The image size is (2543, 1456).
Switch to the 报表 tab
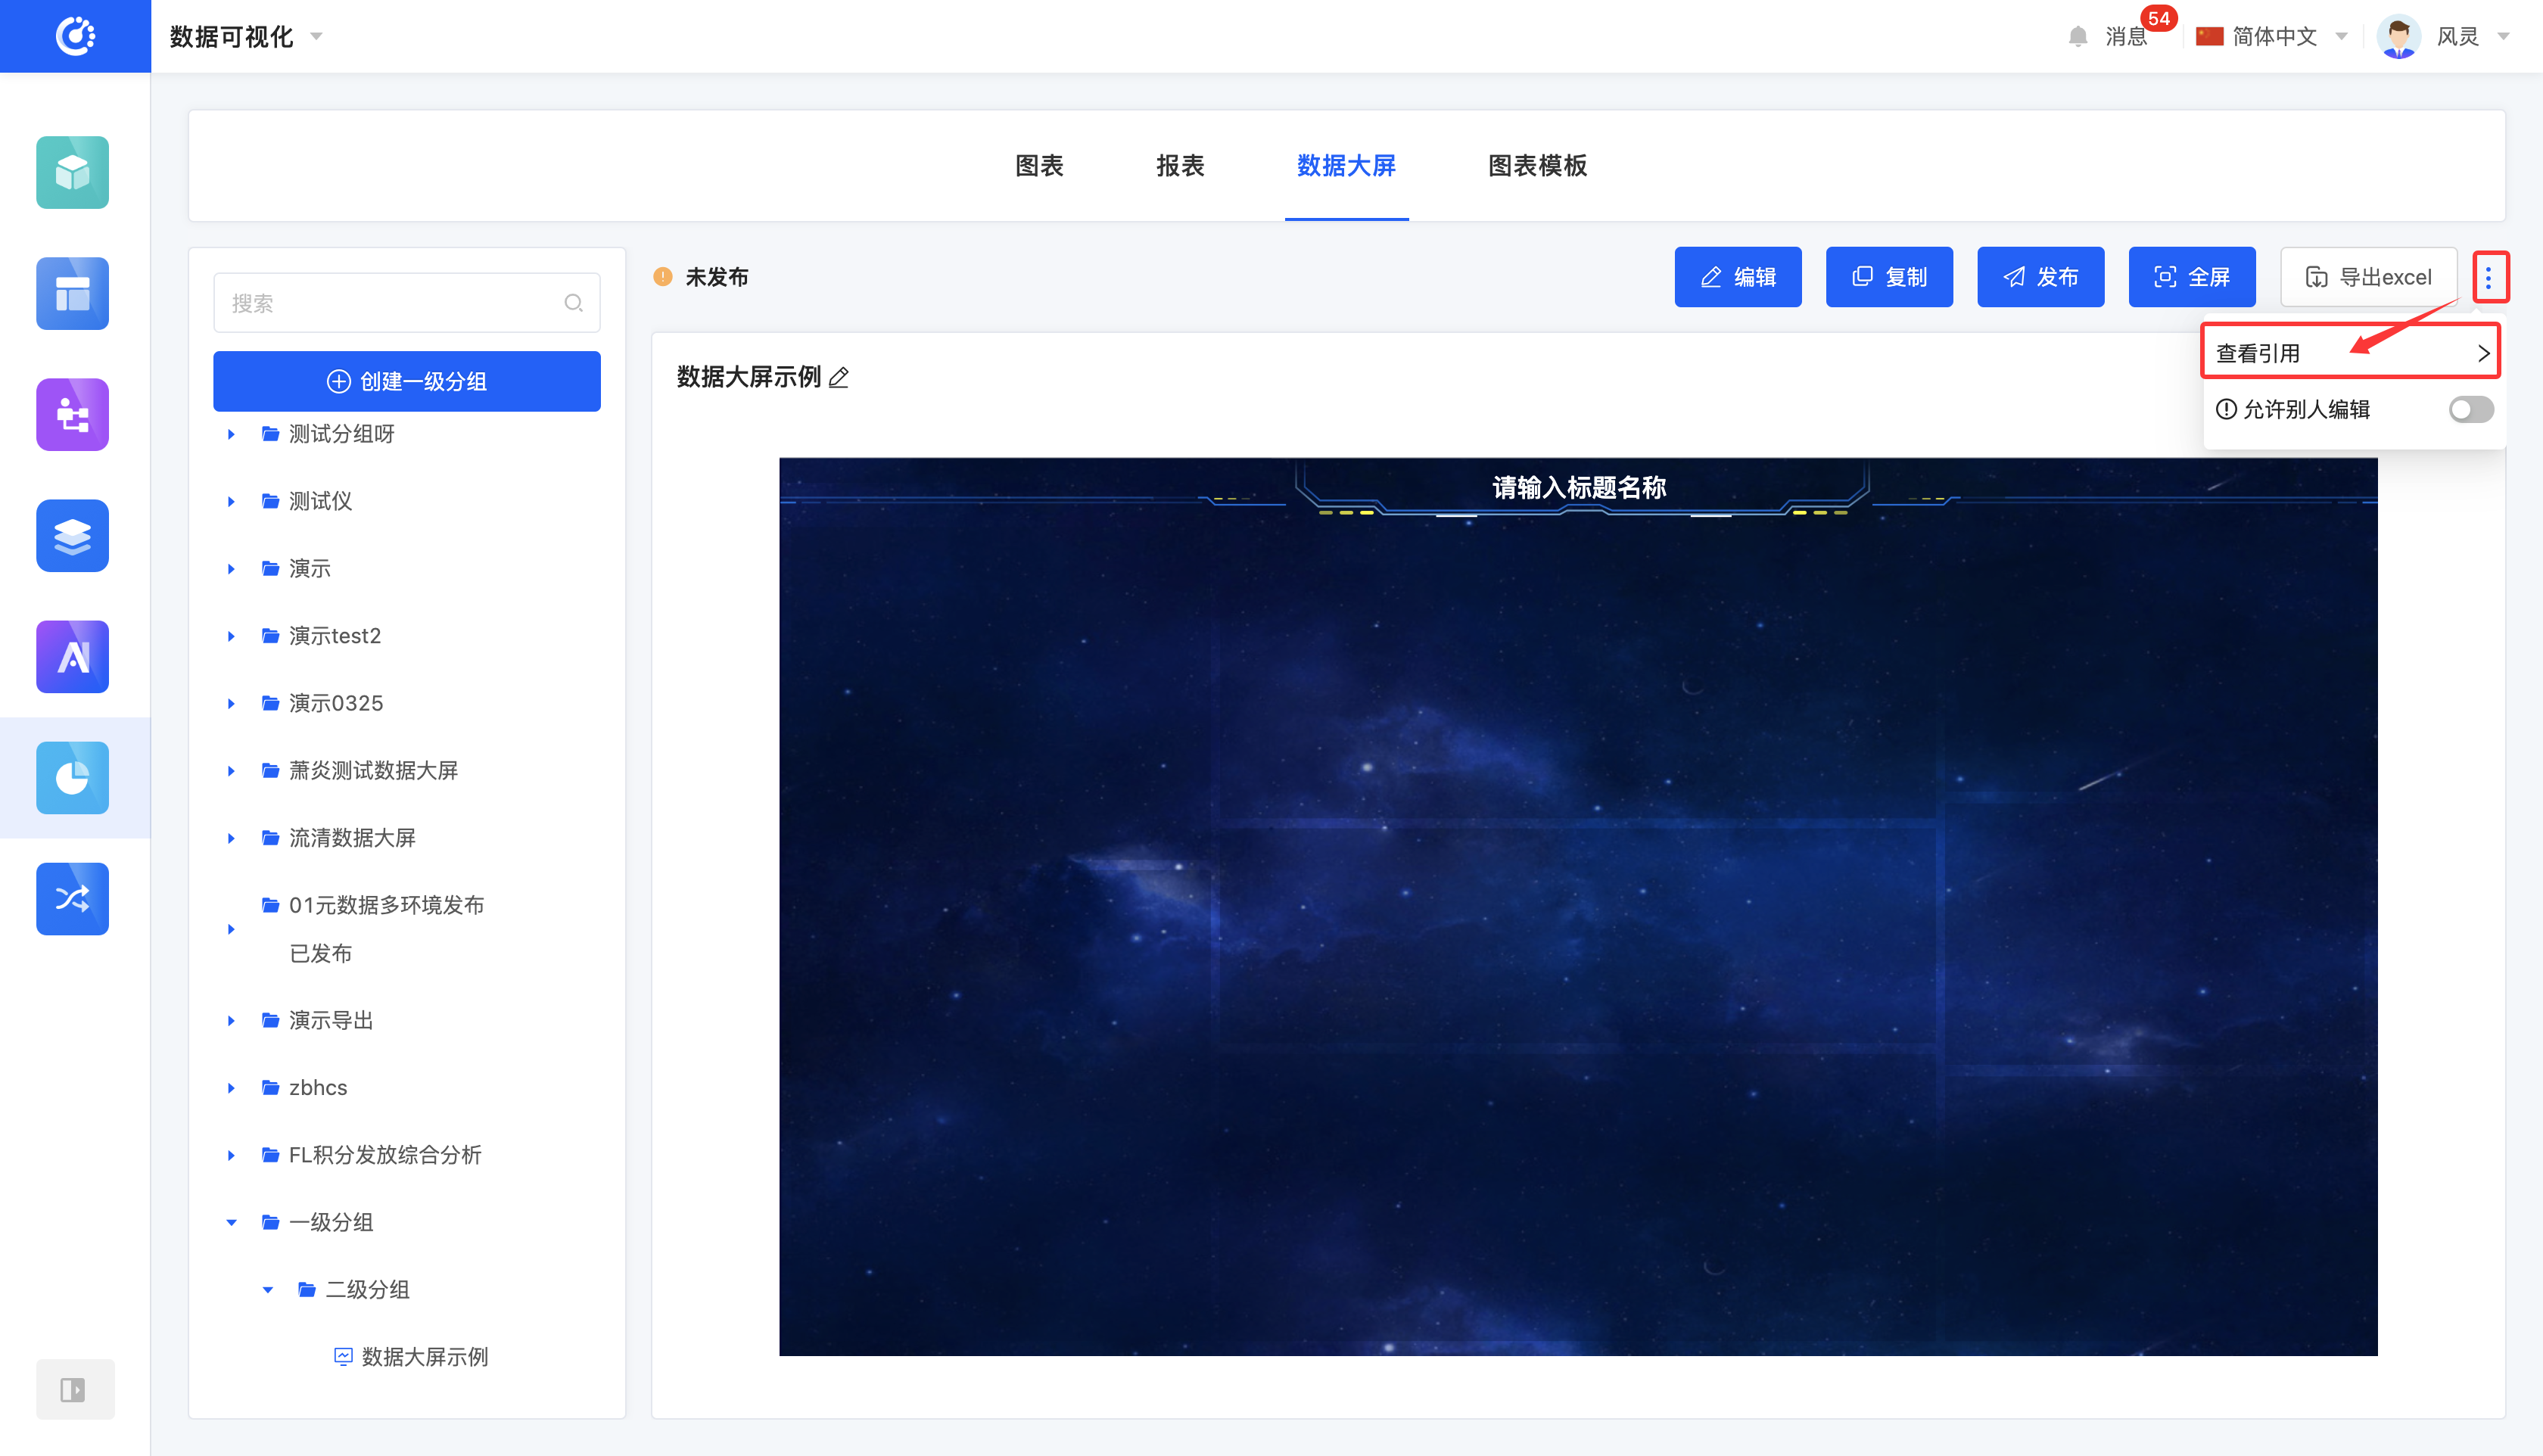1180,165
